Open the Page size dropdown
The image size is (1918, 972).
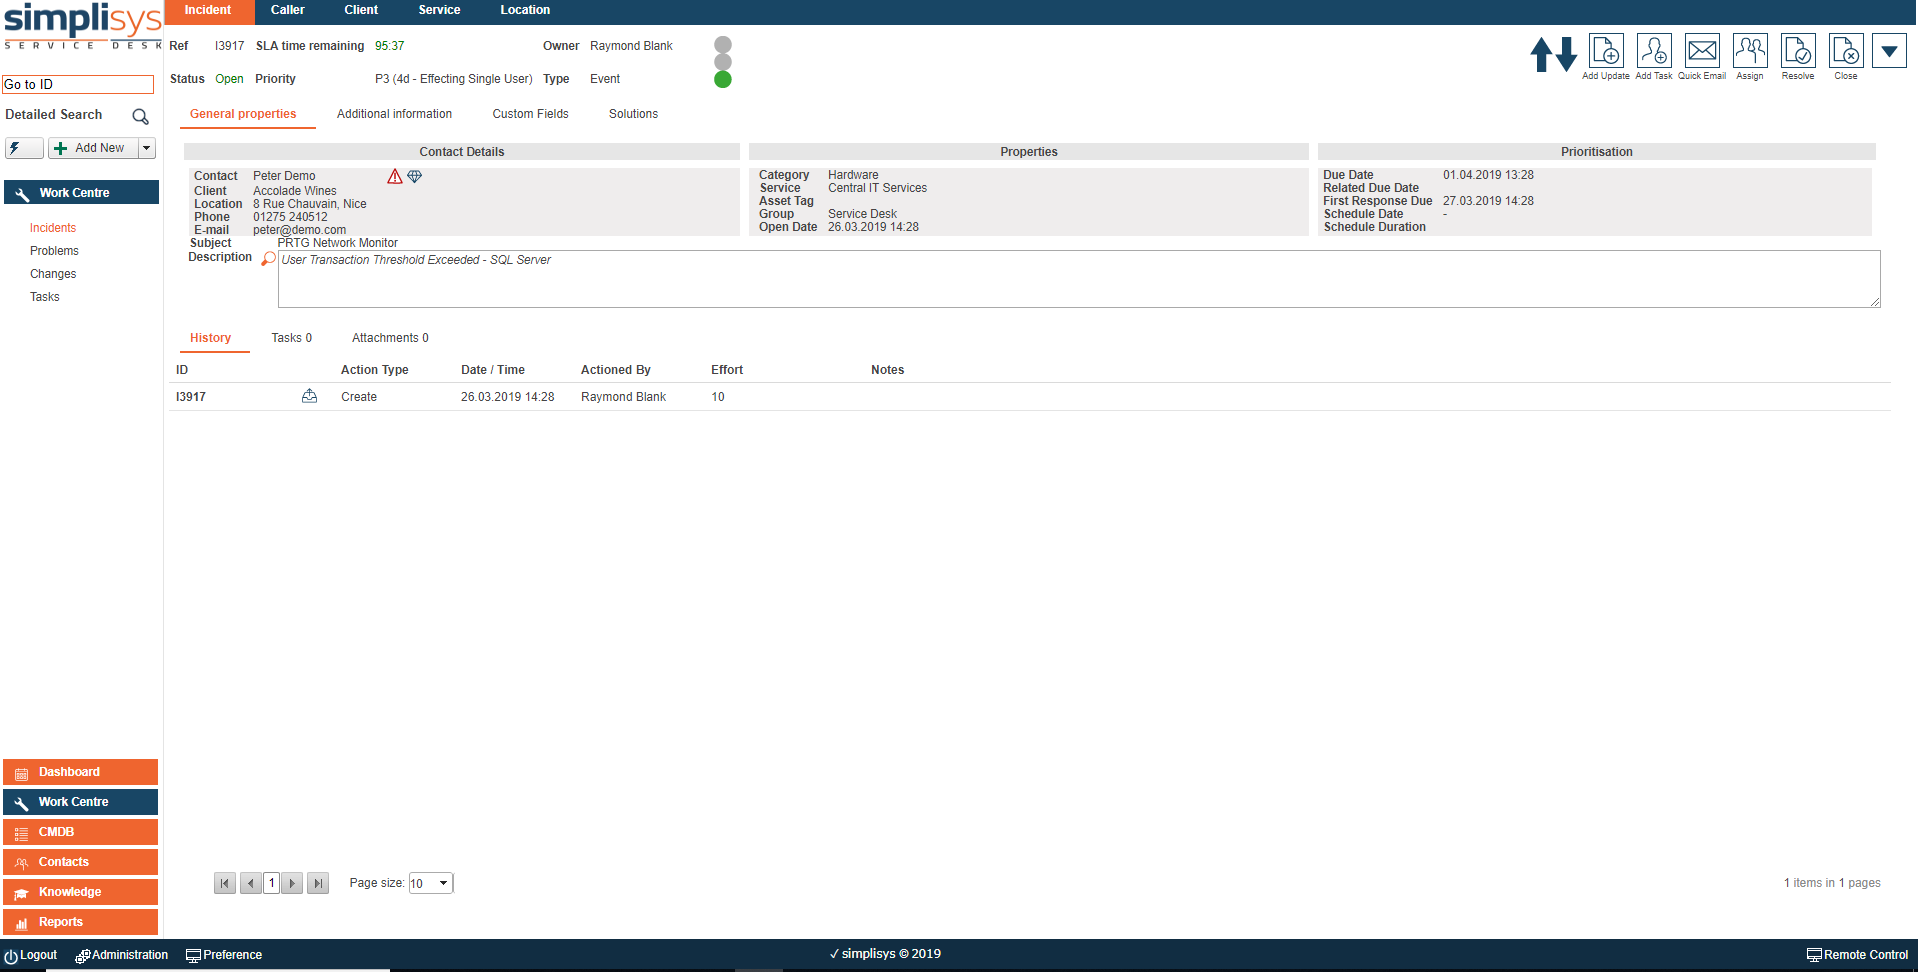431,883
